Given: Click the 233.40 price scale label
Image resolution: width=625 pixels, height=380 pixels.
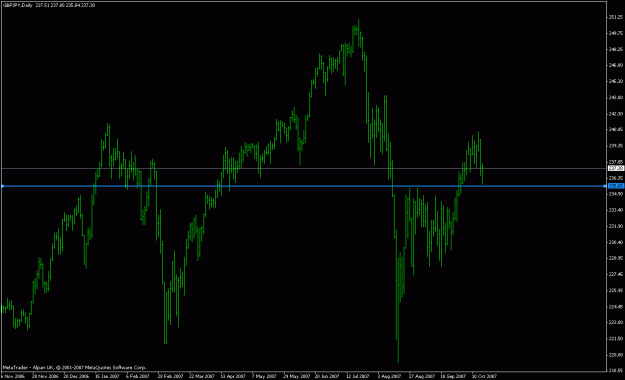Looking at the screenshot, I should pyautogui.click(x=616, y=210).
